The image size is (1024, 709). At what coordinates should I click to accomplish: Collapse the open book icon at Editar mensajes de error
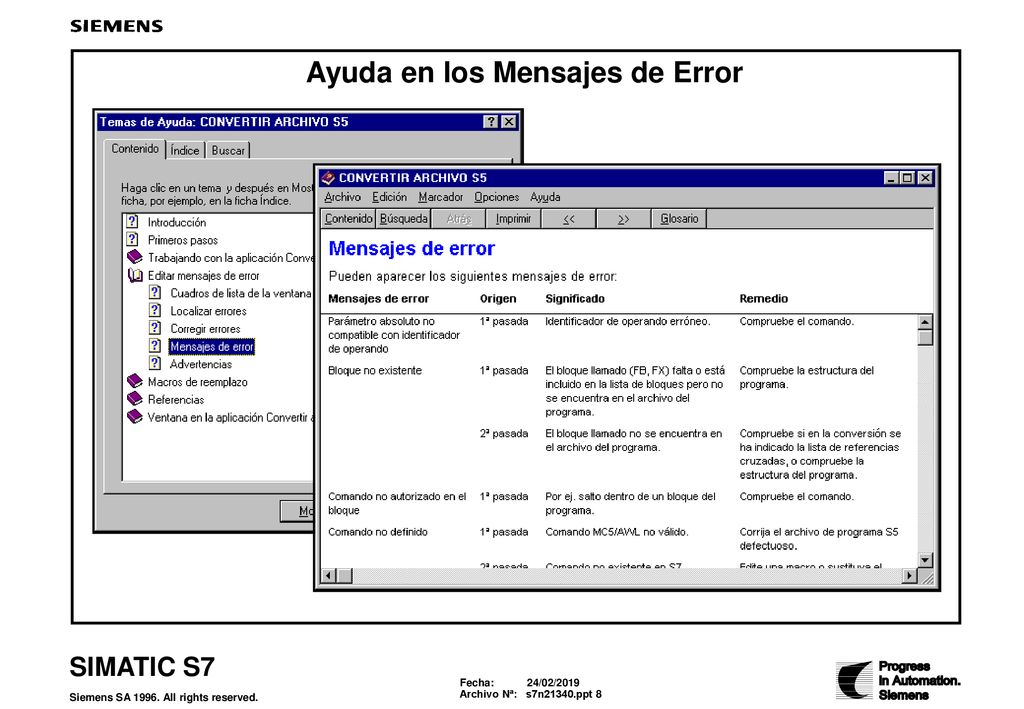pyautogui.click(x=135, y=275)
